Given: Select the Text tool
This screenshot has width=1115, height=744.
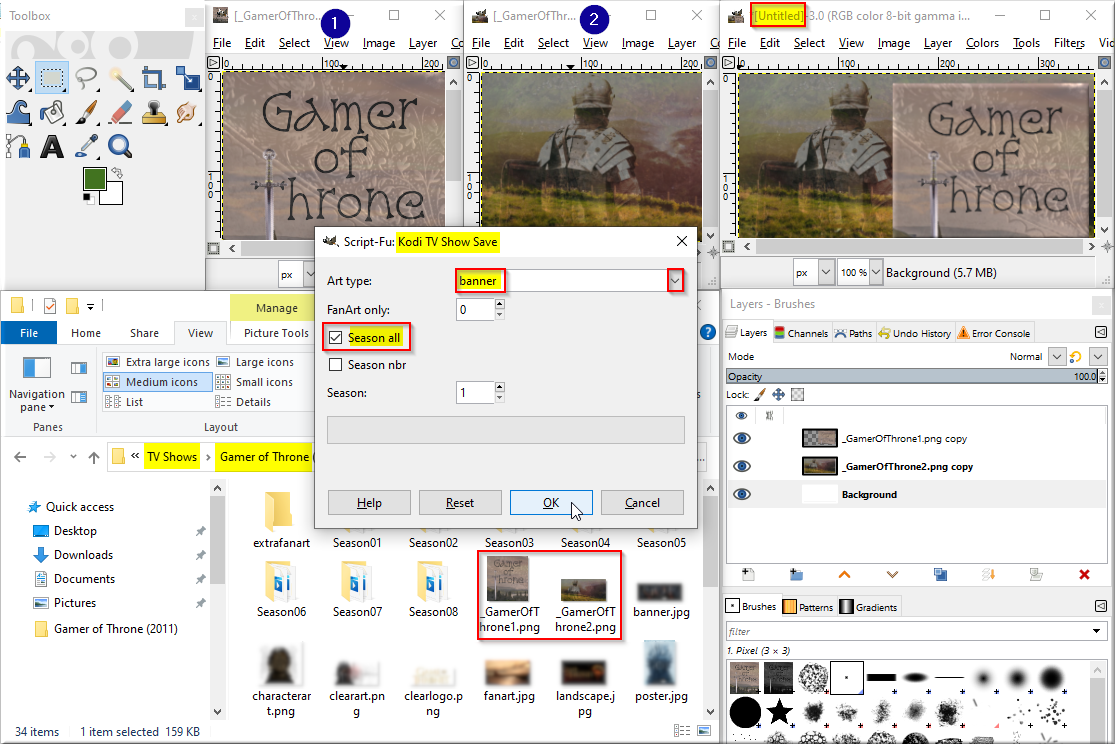Looking at the screenshot, I should coord(52,147).
